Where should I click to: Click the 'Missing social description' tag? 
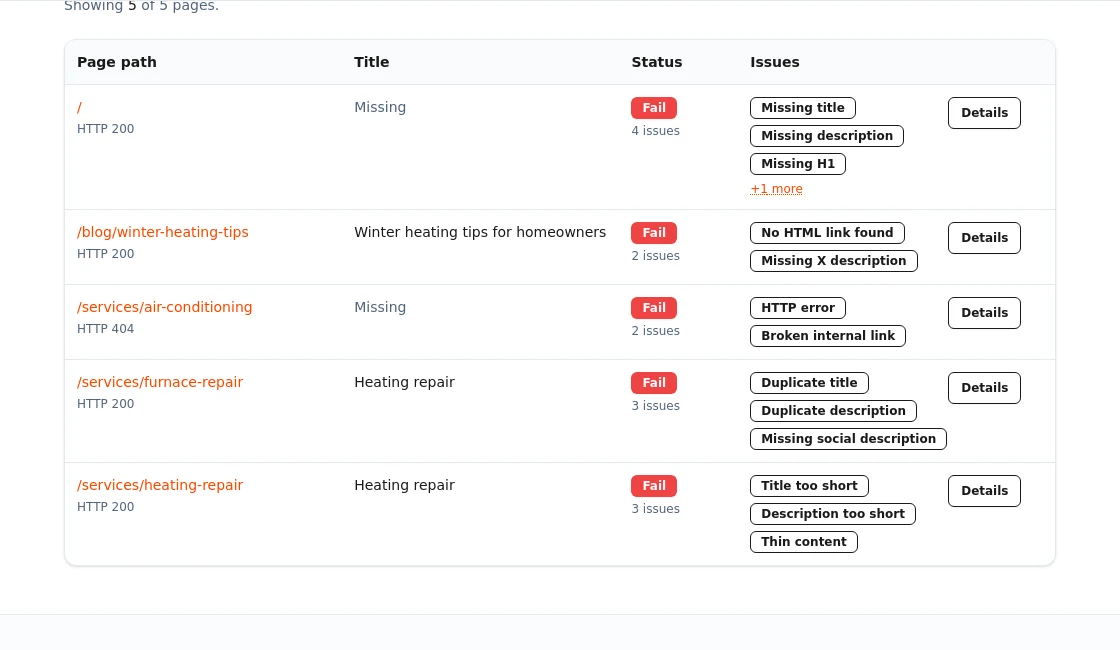(848, 439)
